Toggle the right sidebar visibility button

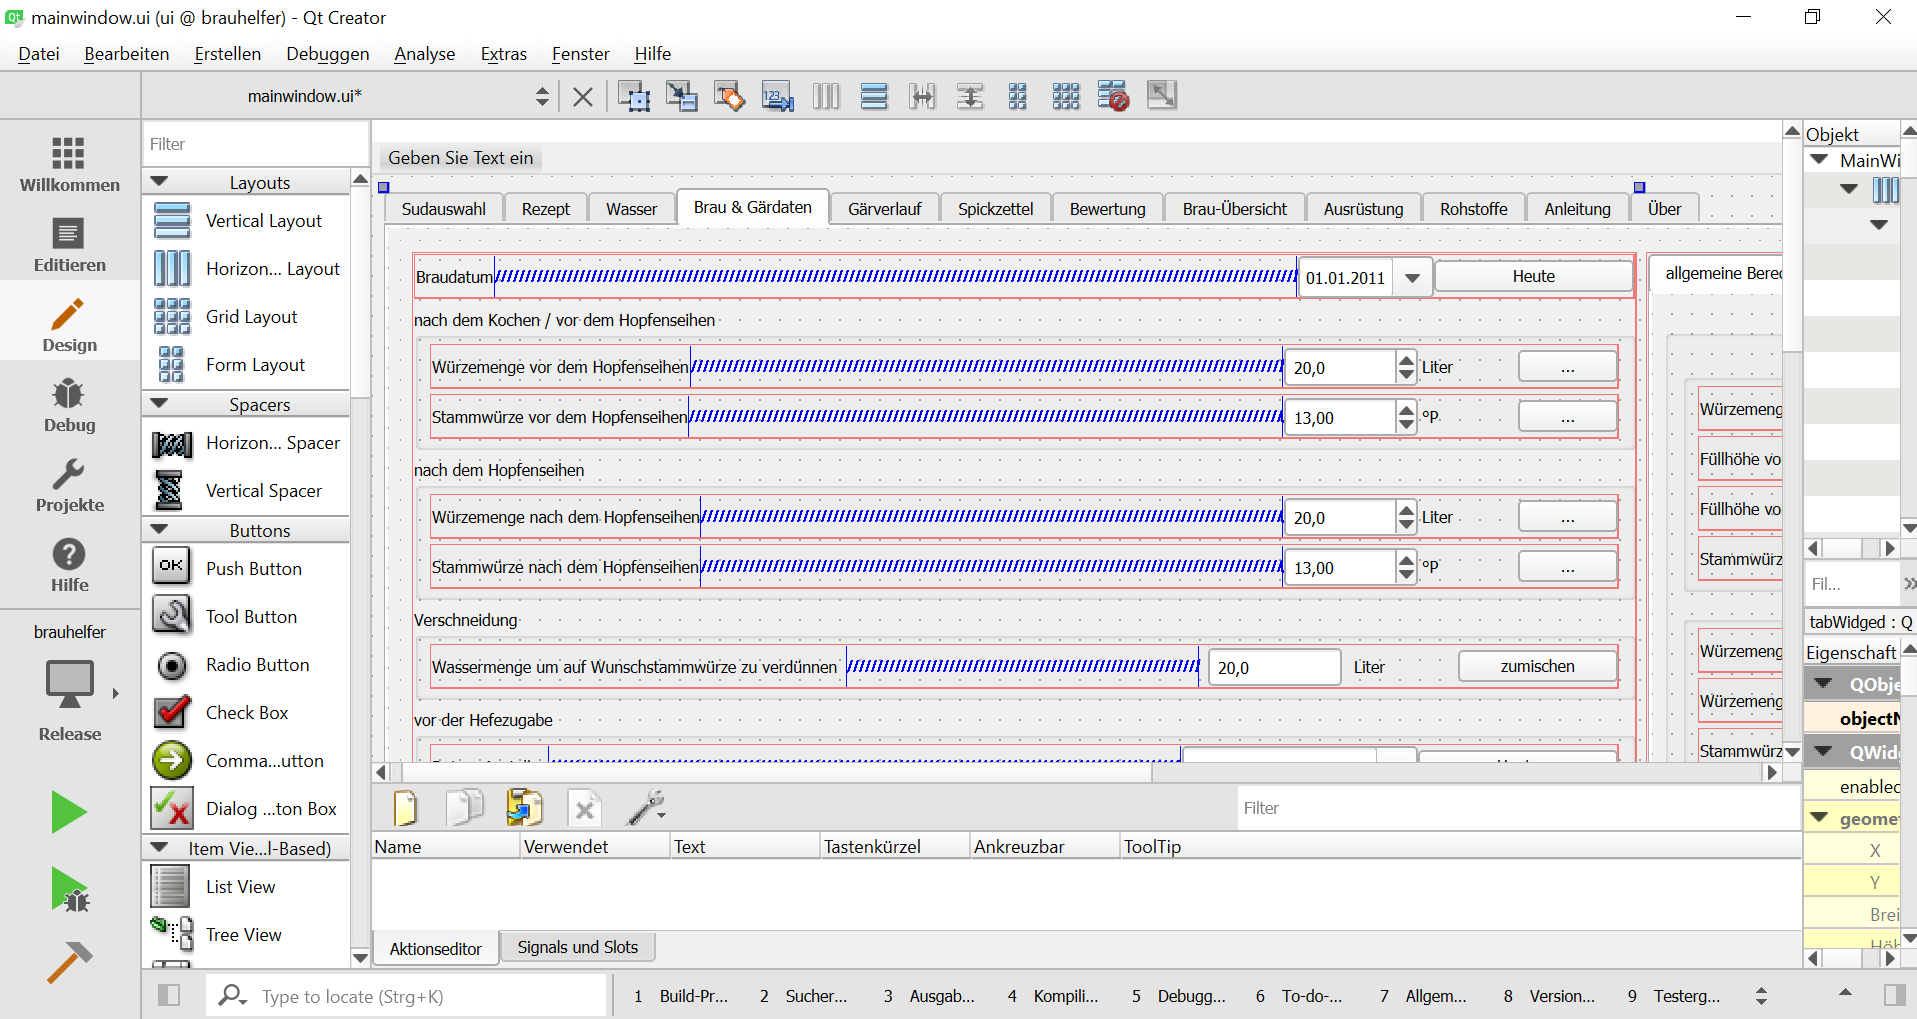tap(1894, 995)
